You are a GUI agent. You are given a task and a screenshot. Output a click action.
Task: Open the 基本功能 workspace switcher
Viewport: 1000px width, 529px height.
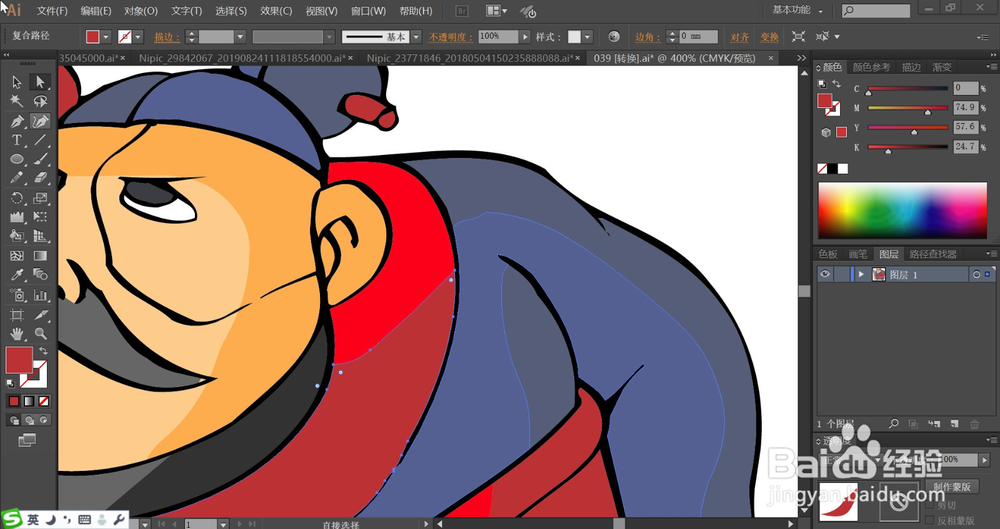pos(797,10)
